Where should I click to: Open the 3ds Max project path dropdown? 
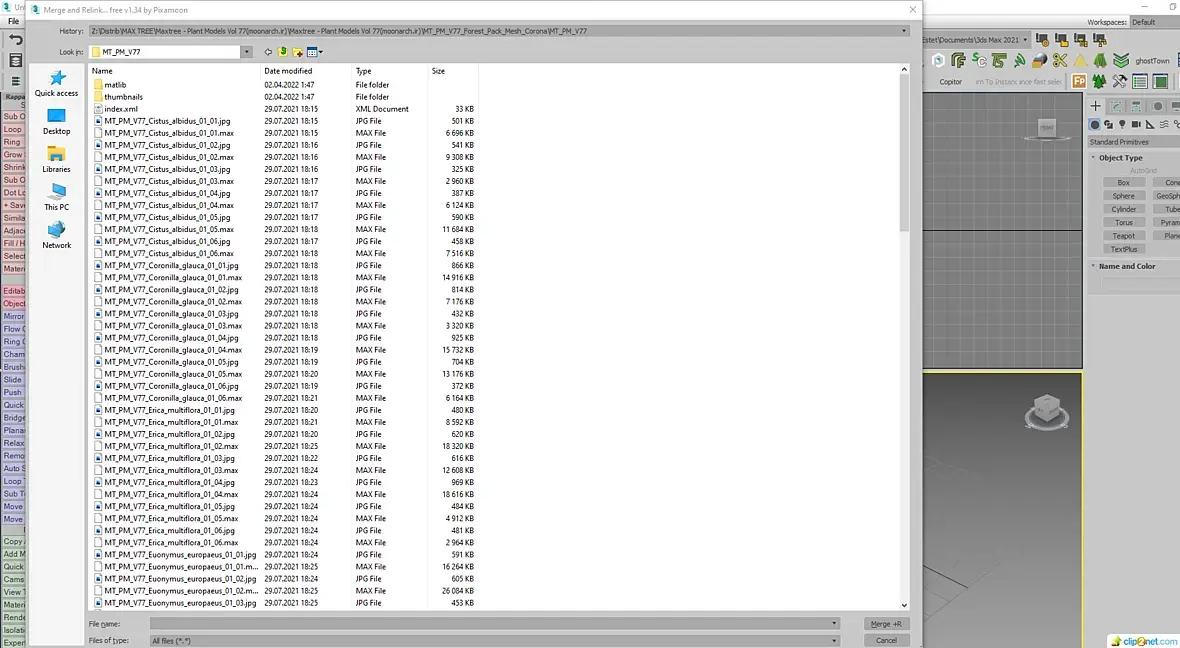tap(1025, 40)
